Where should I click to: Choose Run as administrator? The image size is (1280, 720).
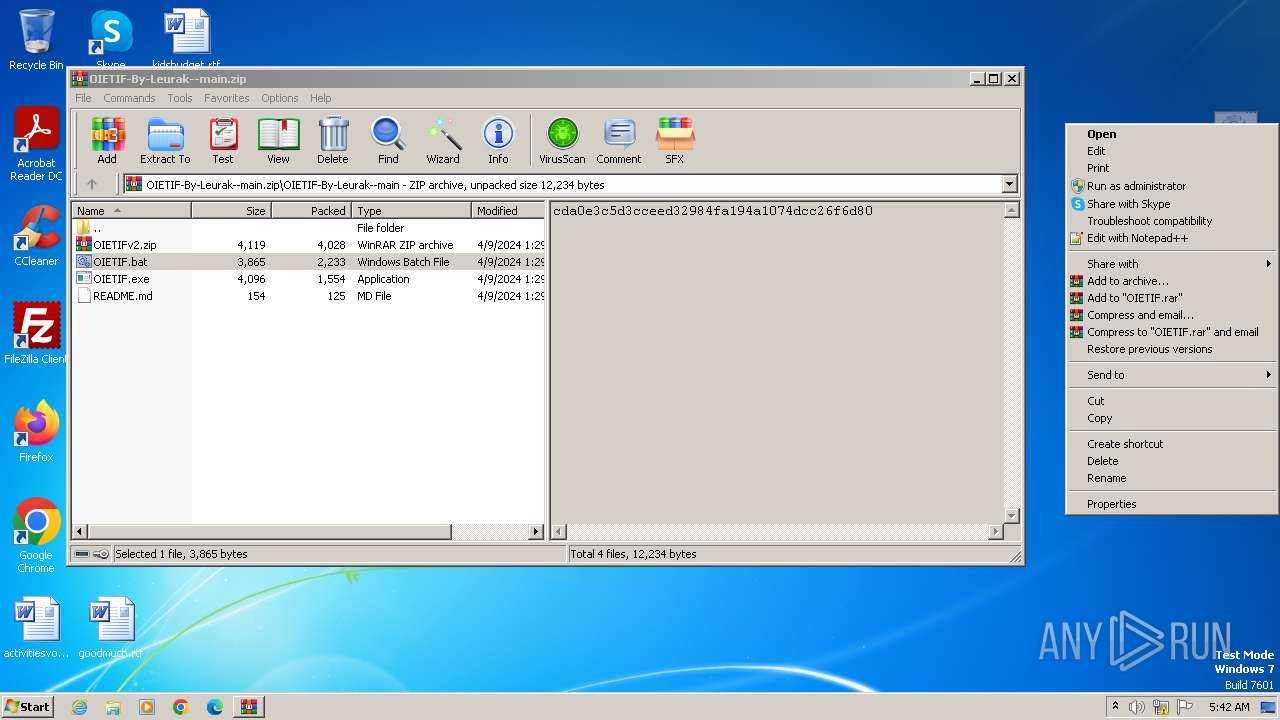point(1172,186)
